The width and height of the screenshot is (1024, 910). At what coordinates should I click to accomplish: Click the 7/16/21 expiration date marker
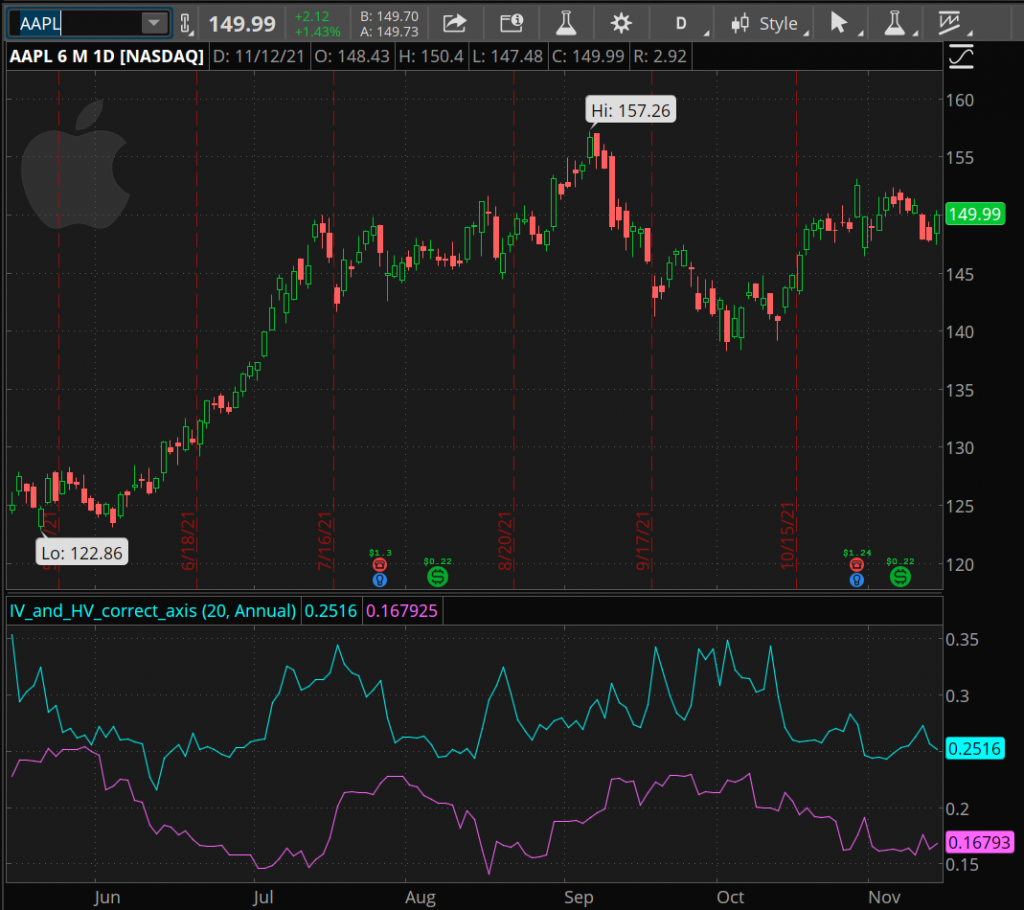tap(325, 541)
